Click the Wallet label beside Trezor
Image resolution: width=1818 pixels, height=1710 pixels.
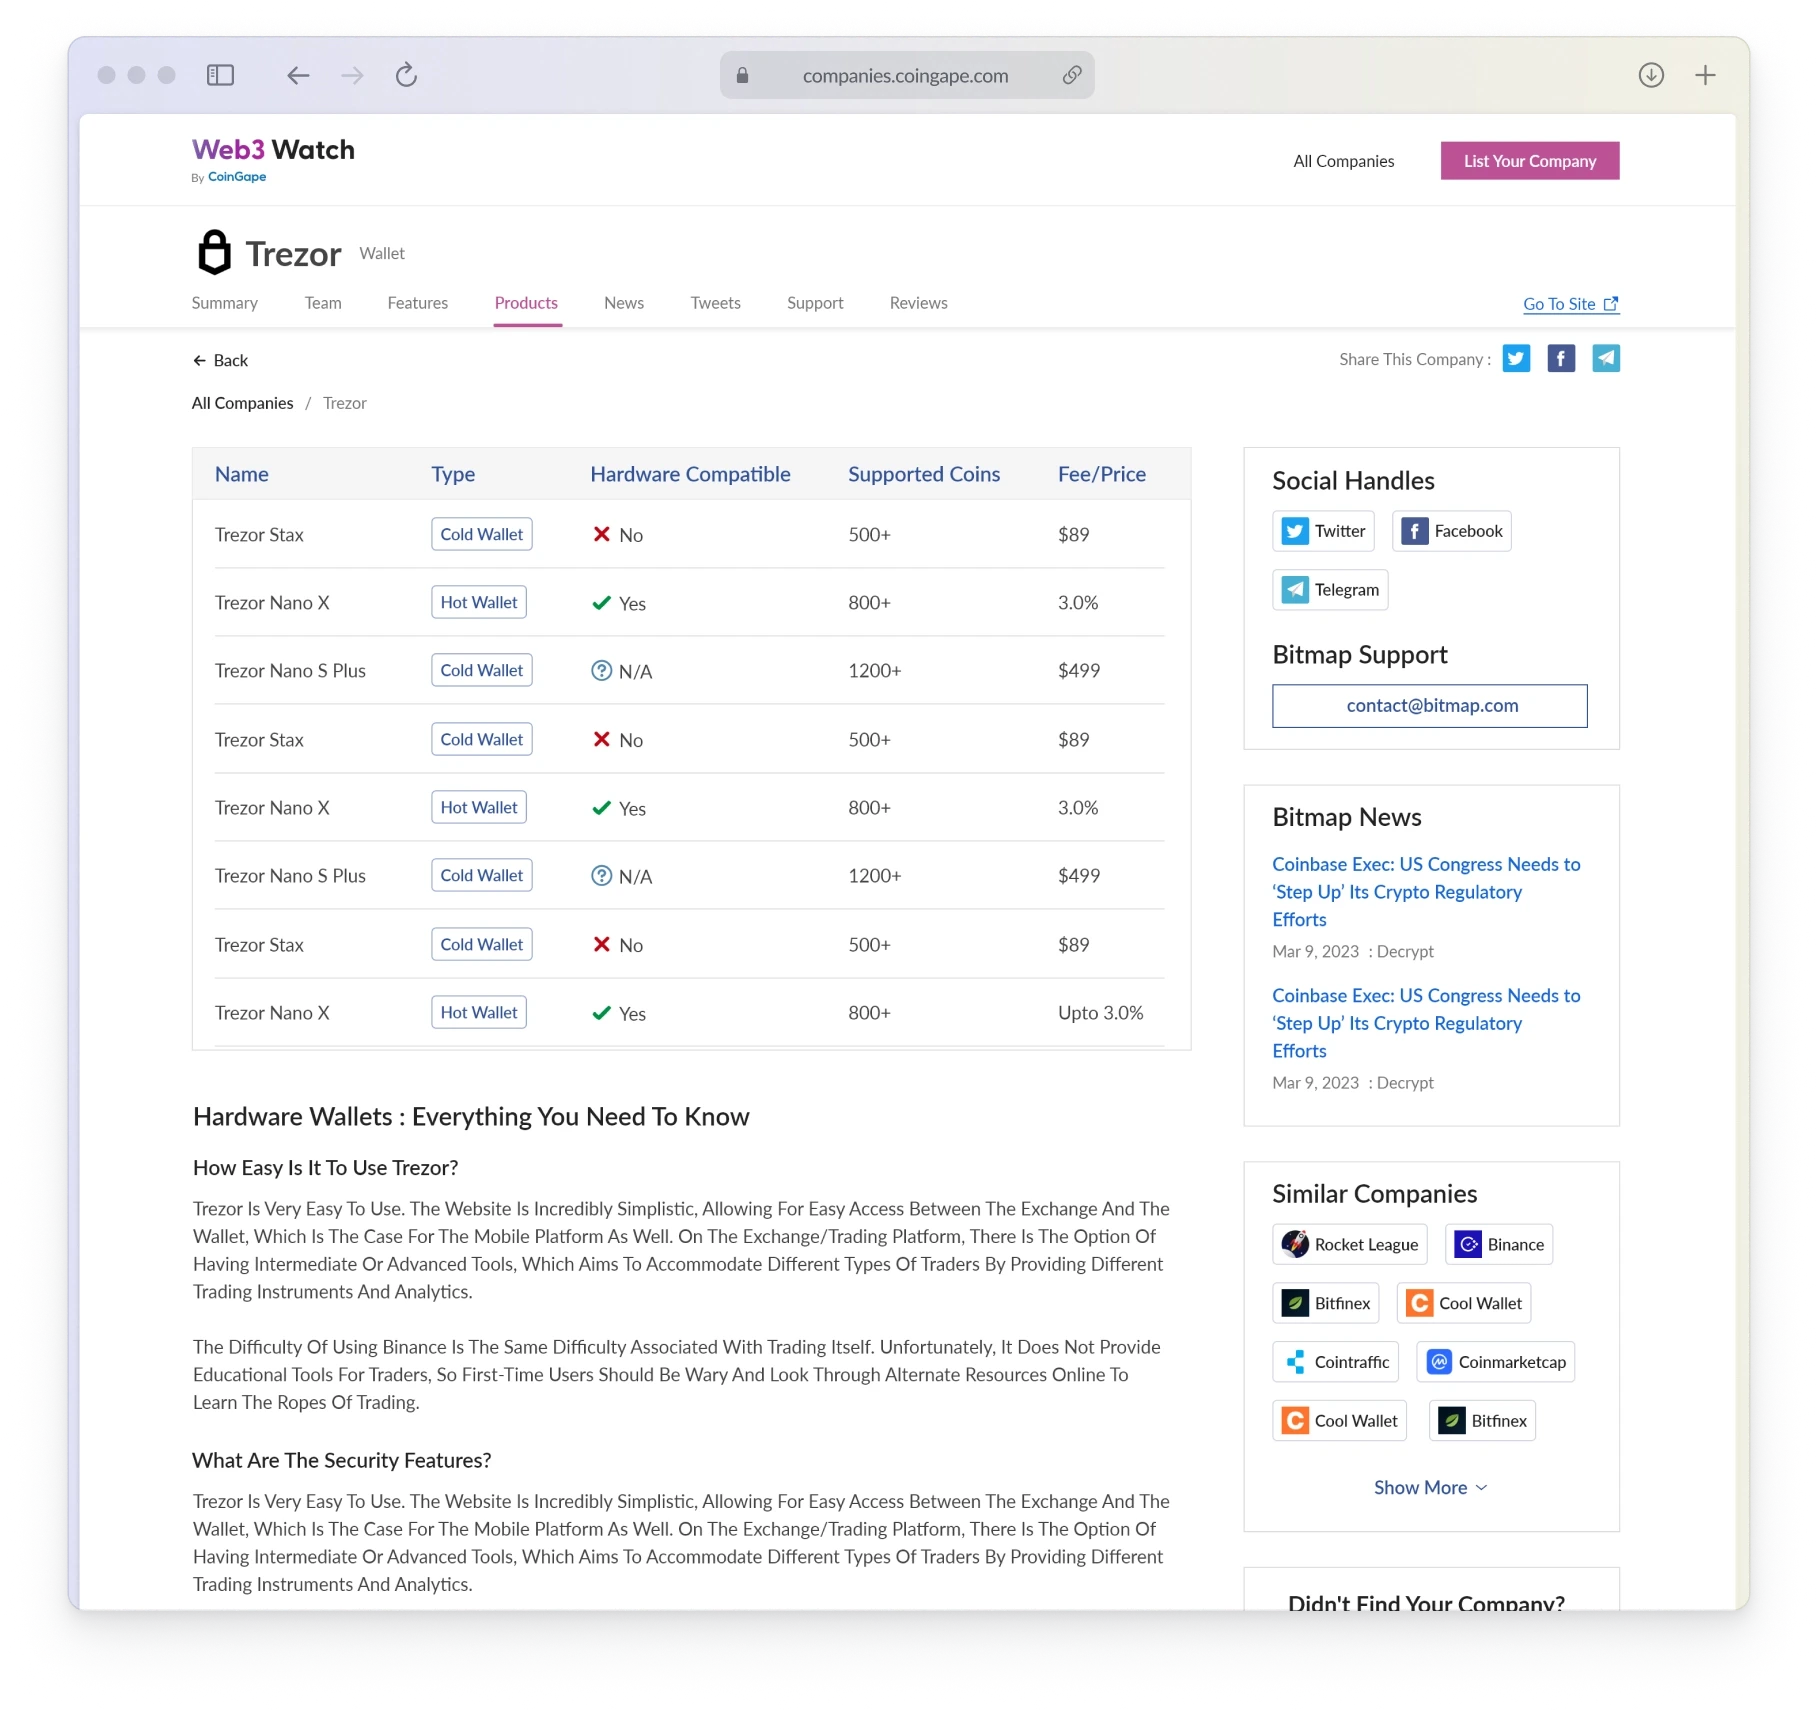(382, 254)
